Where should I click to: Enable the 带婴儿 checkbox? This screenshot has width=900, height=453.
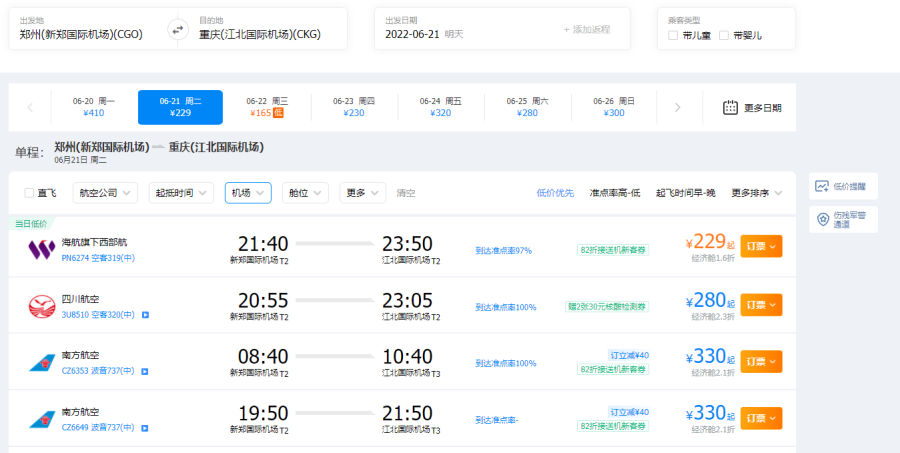point(724,35)
